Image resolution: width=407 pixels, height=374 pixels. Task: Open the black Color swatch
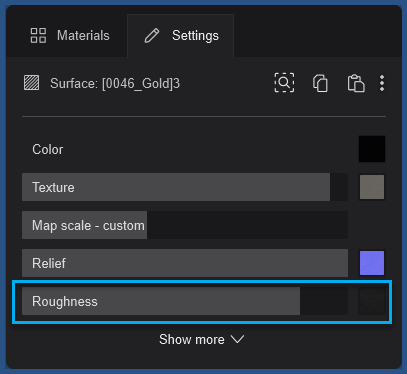pyautogui.click(x=372, y=149)
